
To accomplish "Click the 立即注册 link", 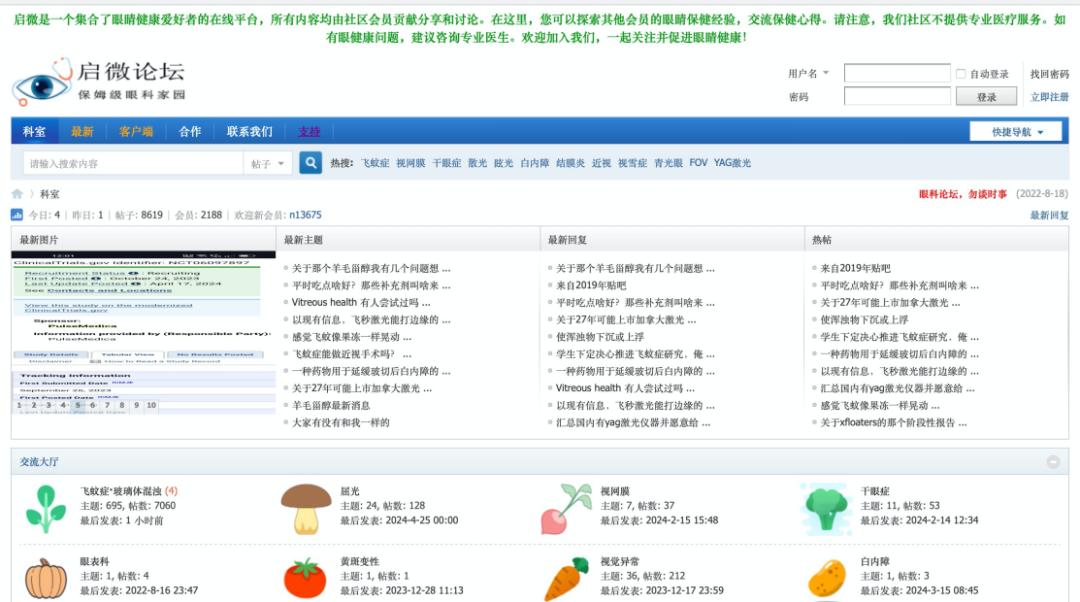I will click(1049, 97).
